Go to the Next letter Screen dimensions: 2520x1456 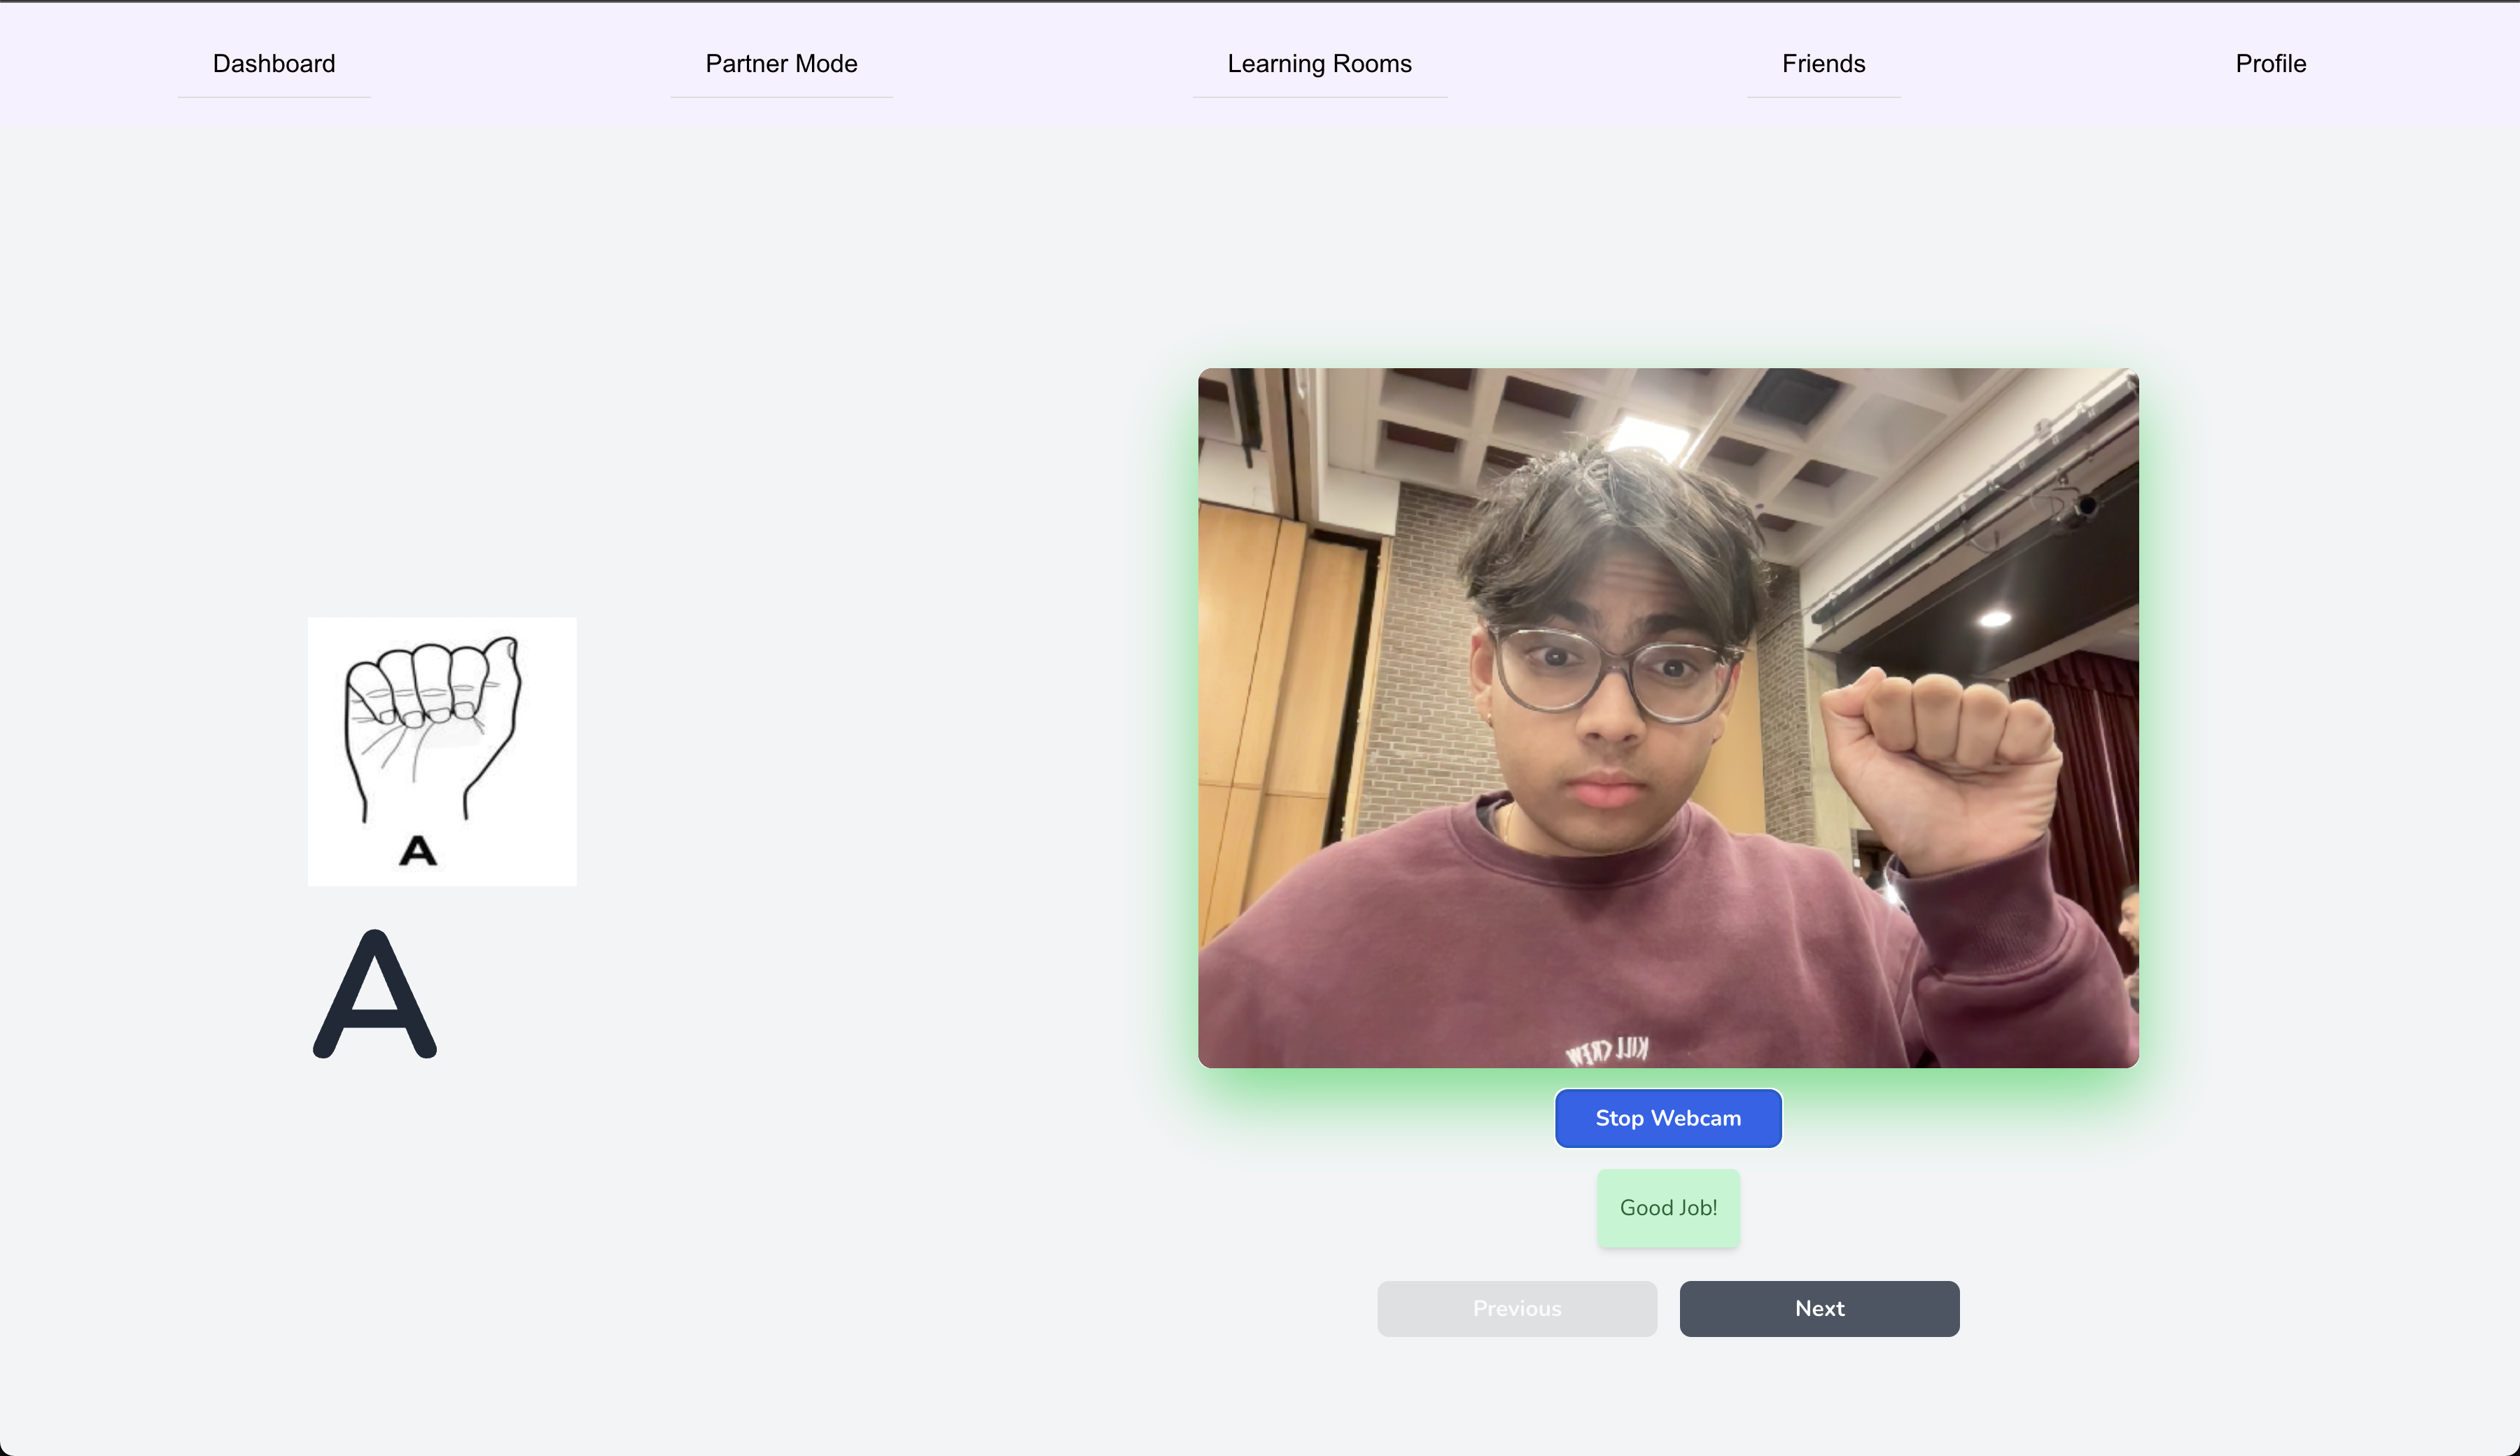[x=1819, y=1308]
